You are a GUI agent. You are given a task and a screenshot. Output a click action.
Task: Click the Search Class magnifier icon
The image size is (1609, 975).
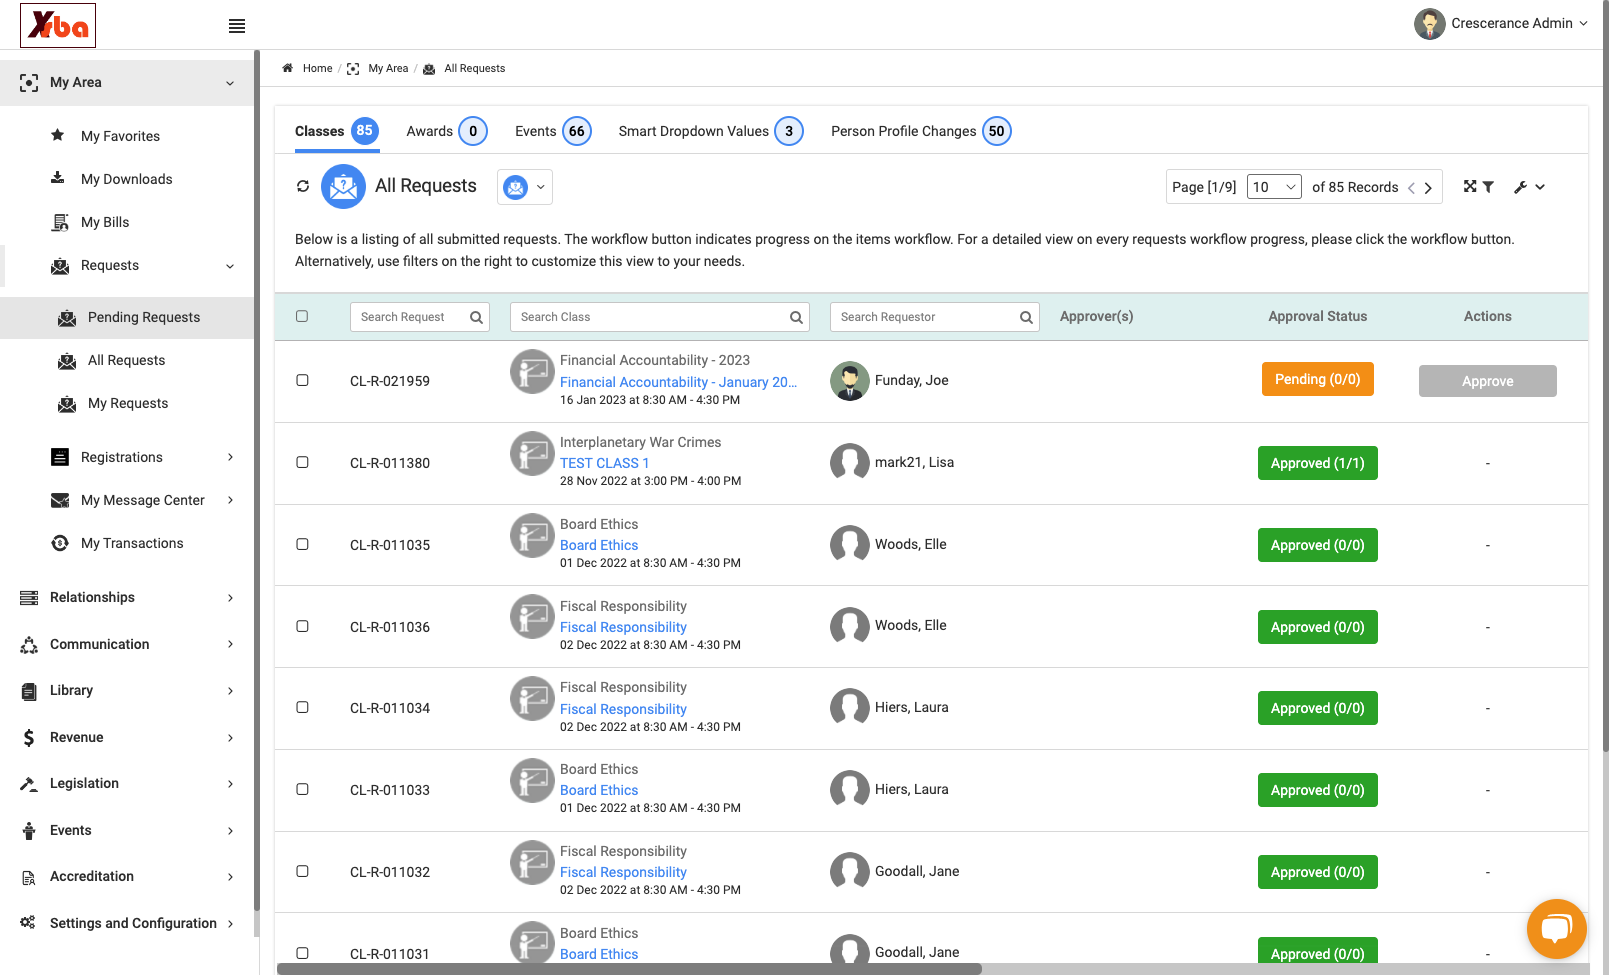[x=796, y=317]
